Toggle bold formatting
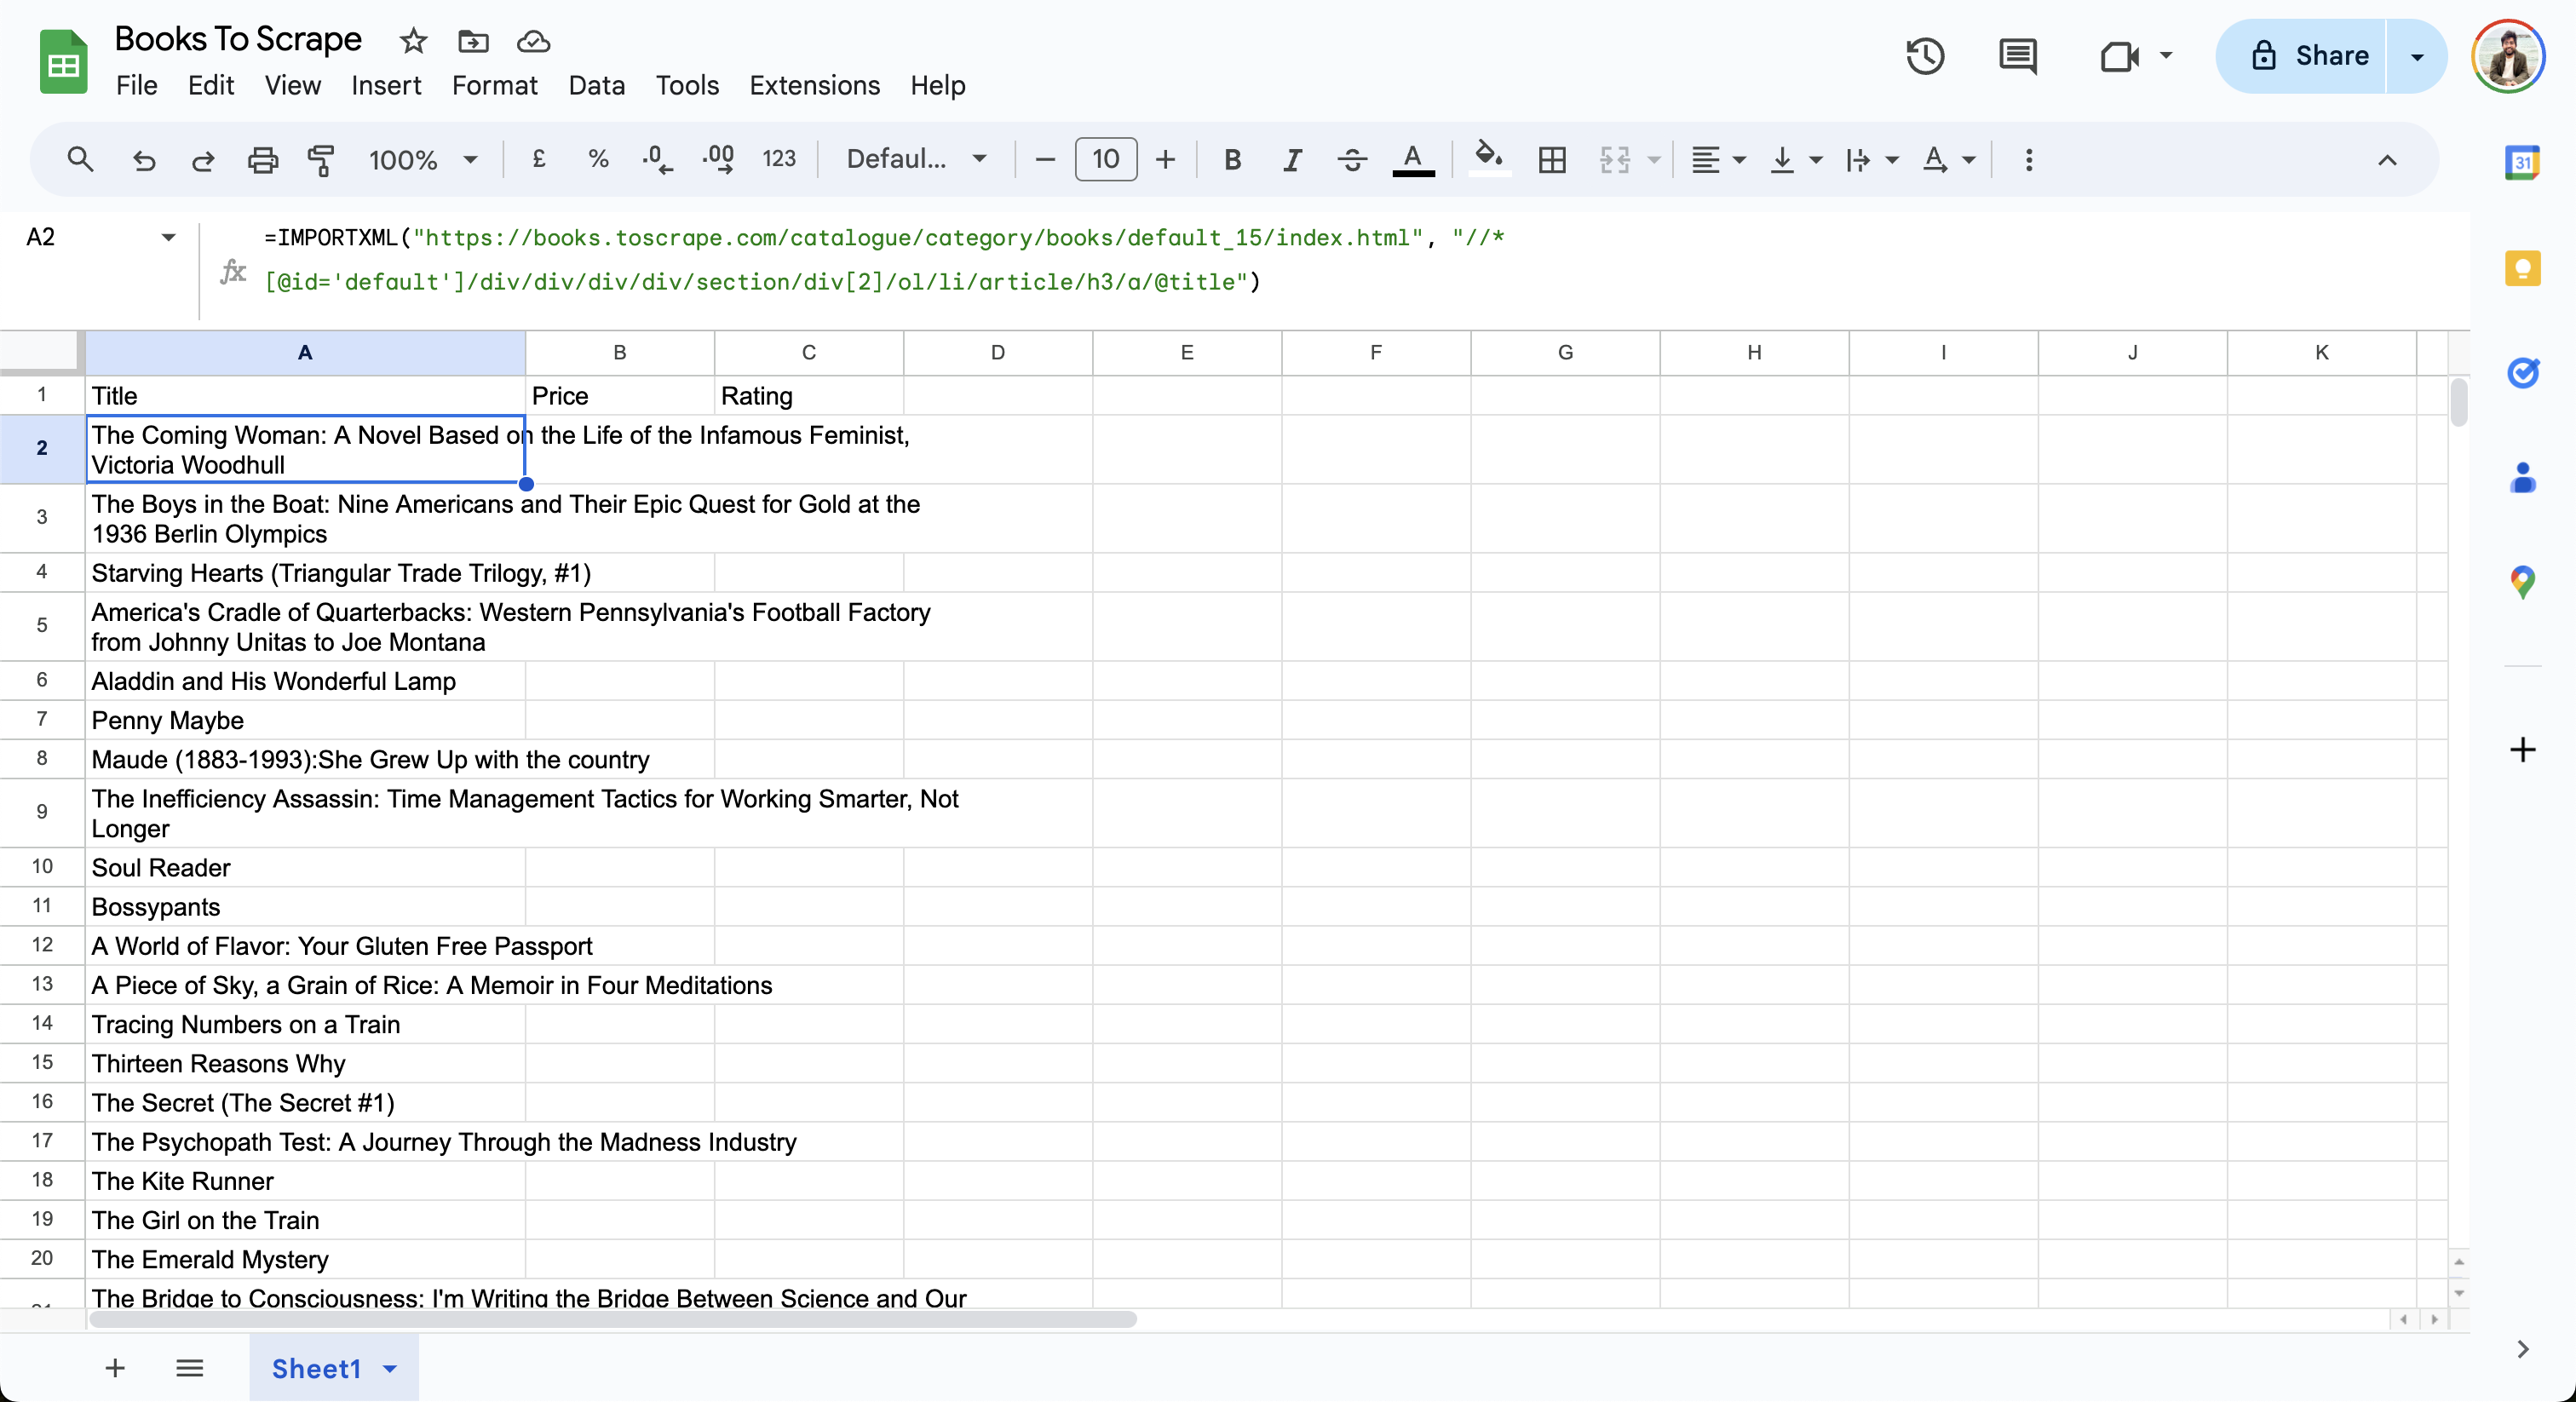 (1232, 159)
